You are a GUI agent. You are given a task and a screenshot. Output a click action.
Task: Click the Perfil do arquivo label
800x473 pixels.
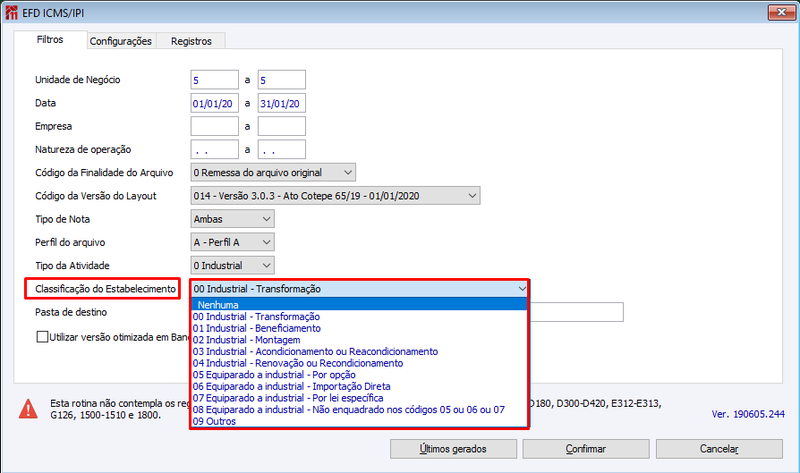tap(70, 242)
